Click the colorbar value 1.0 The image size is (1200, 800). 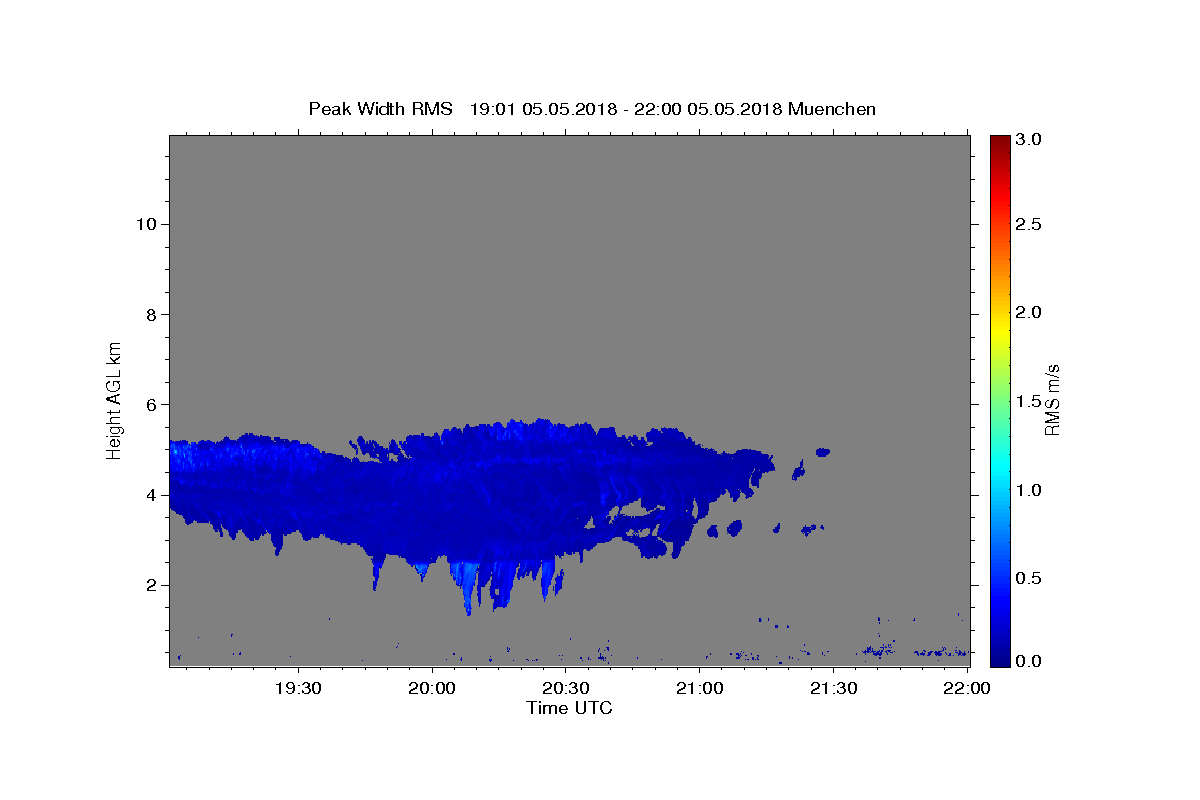(x=1030, y=490)
